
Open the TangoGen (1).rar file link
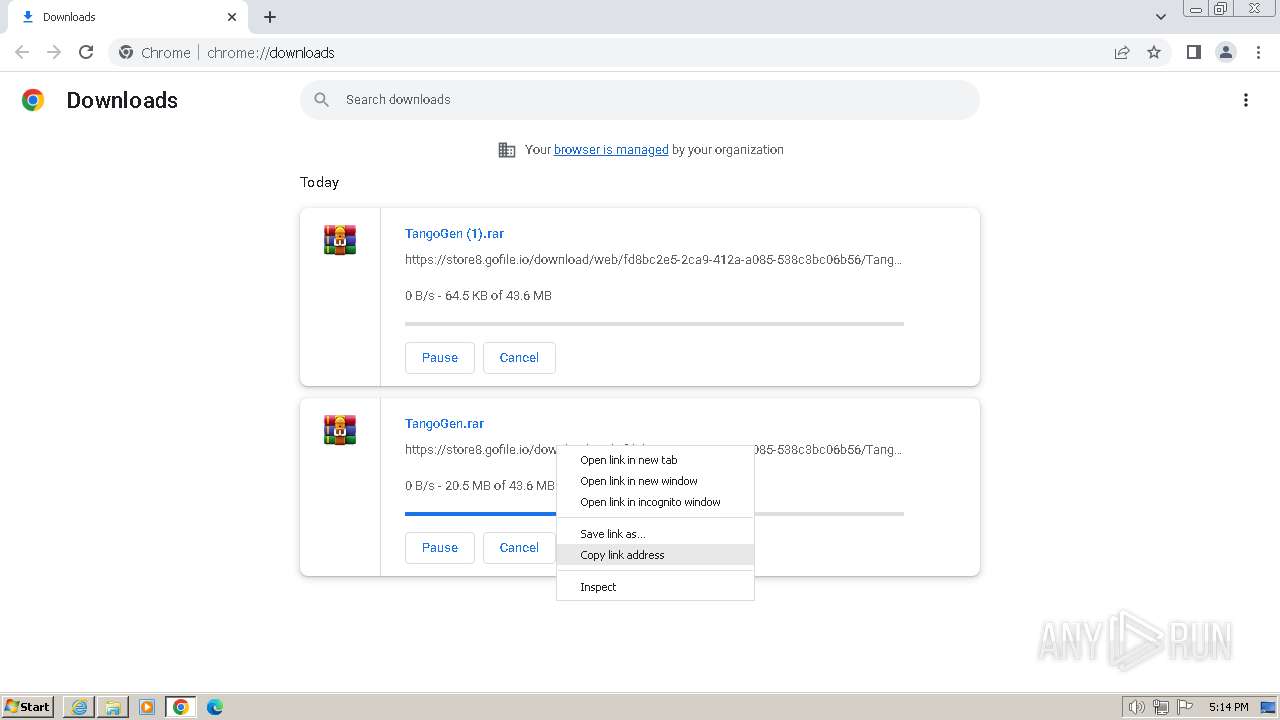coord(454,234)
